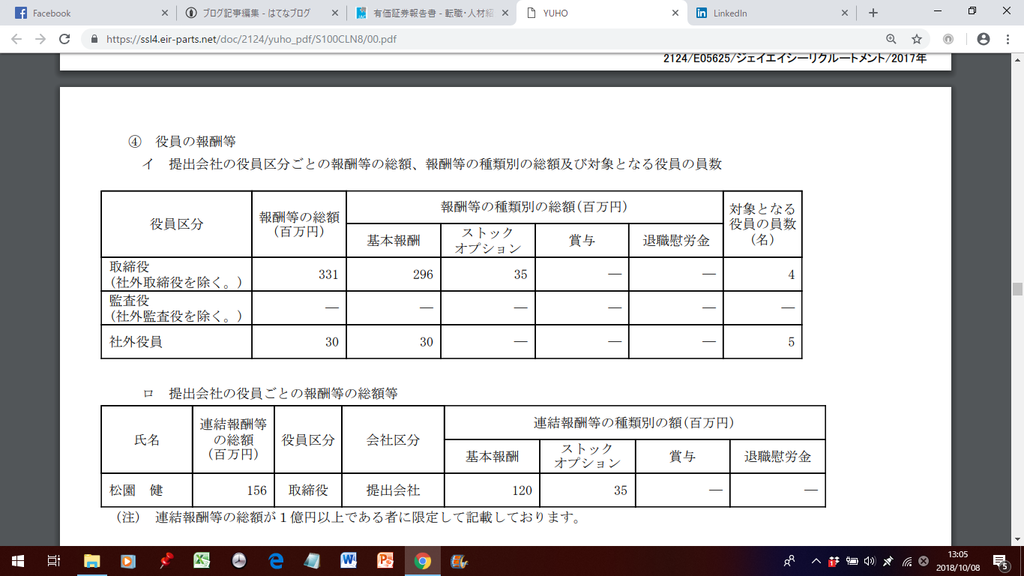The height and width of the screenshot is (576, 1024).
Task: Switch to the はてなブログ tab
Action: [x=261, y=13]
